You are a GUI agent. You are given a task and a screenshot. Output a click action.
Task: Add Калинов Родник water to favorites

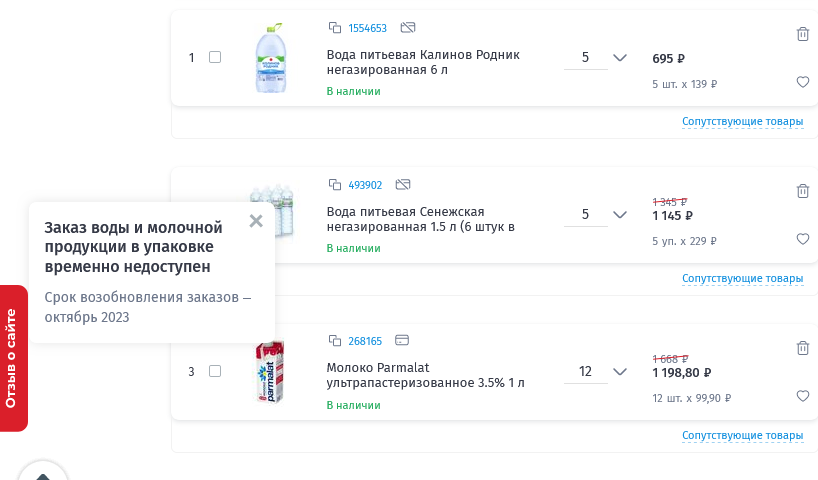click(x=802, y=82)
